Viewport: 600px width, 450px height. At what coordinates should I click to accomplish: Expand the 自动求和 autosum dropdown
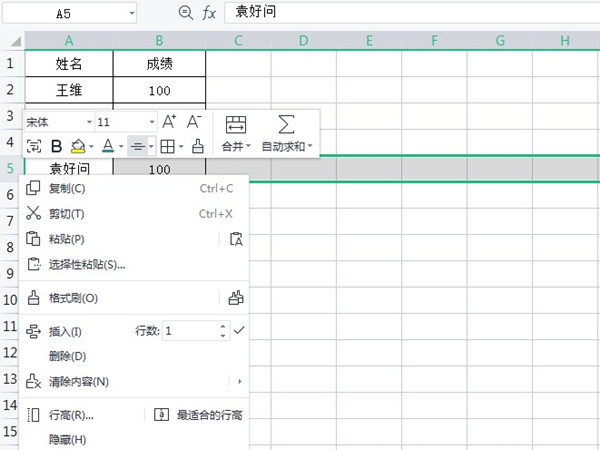(287, 146)
